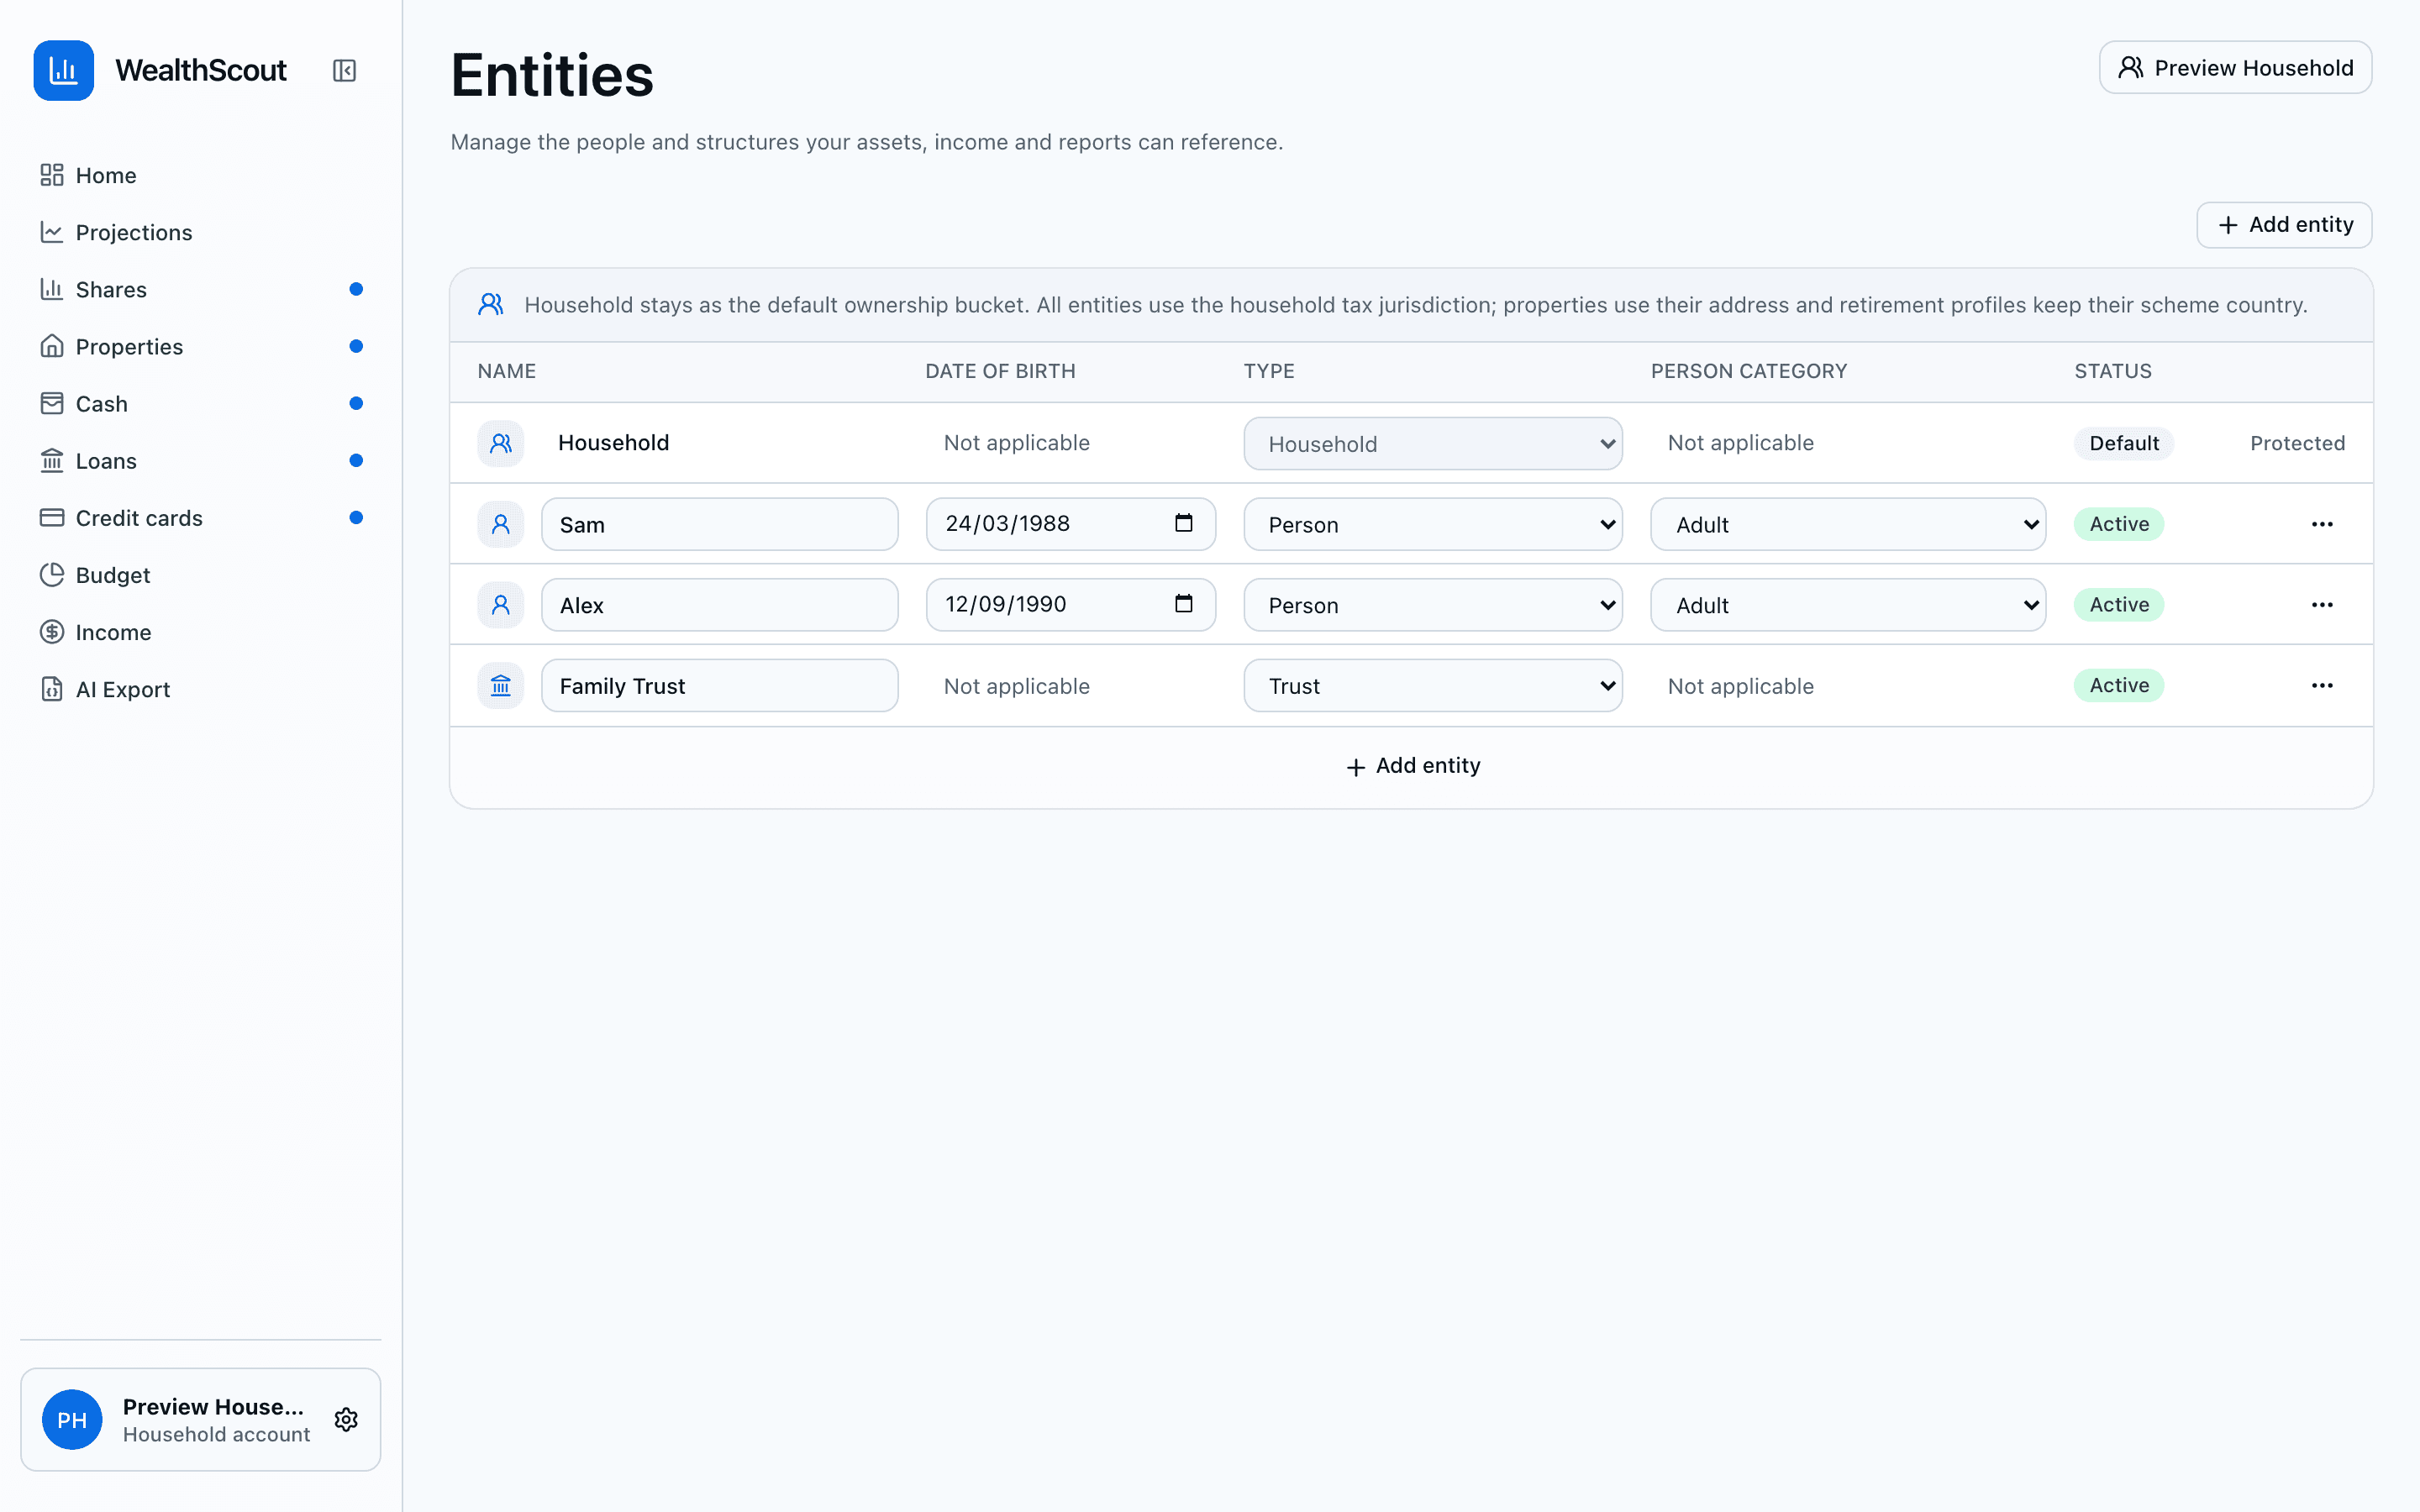Click the Household name text
The image size is (2420, 1512).
tap(613, 443)
